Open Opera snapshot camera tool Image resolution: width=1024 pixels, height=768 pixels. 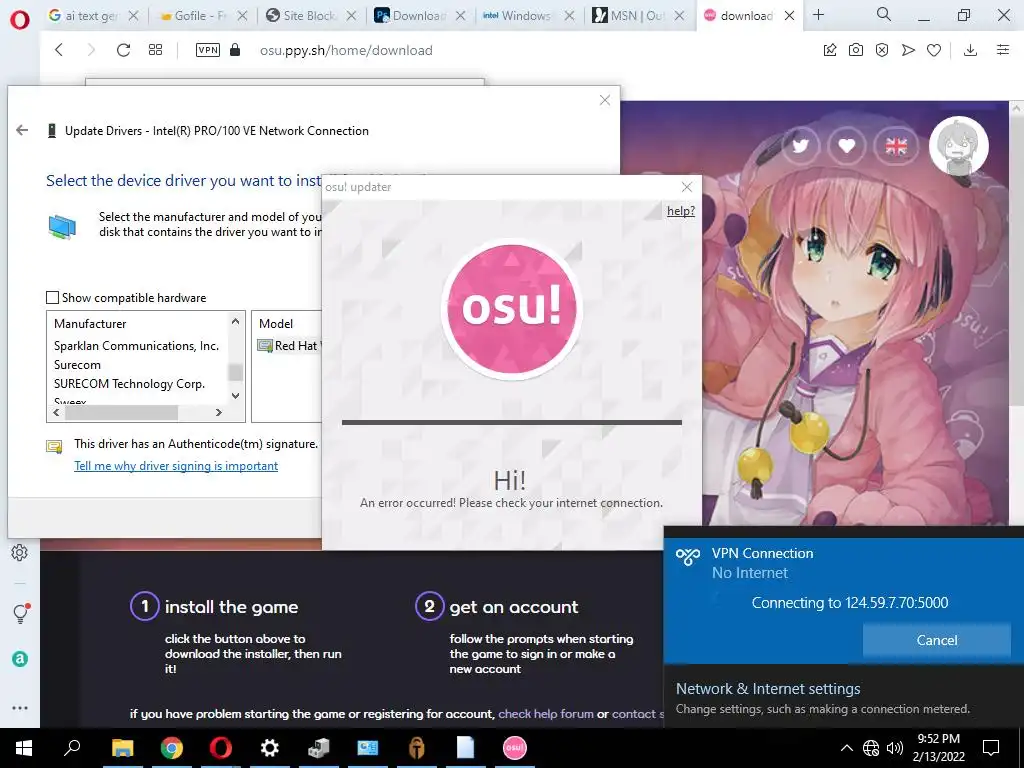(856, 50)
